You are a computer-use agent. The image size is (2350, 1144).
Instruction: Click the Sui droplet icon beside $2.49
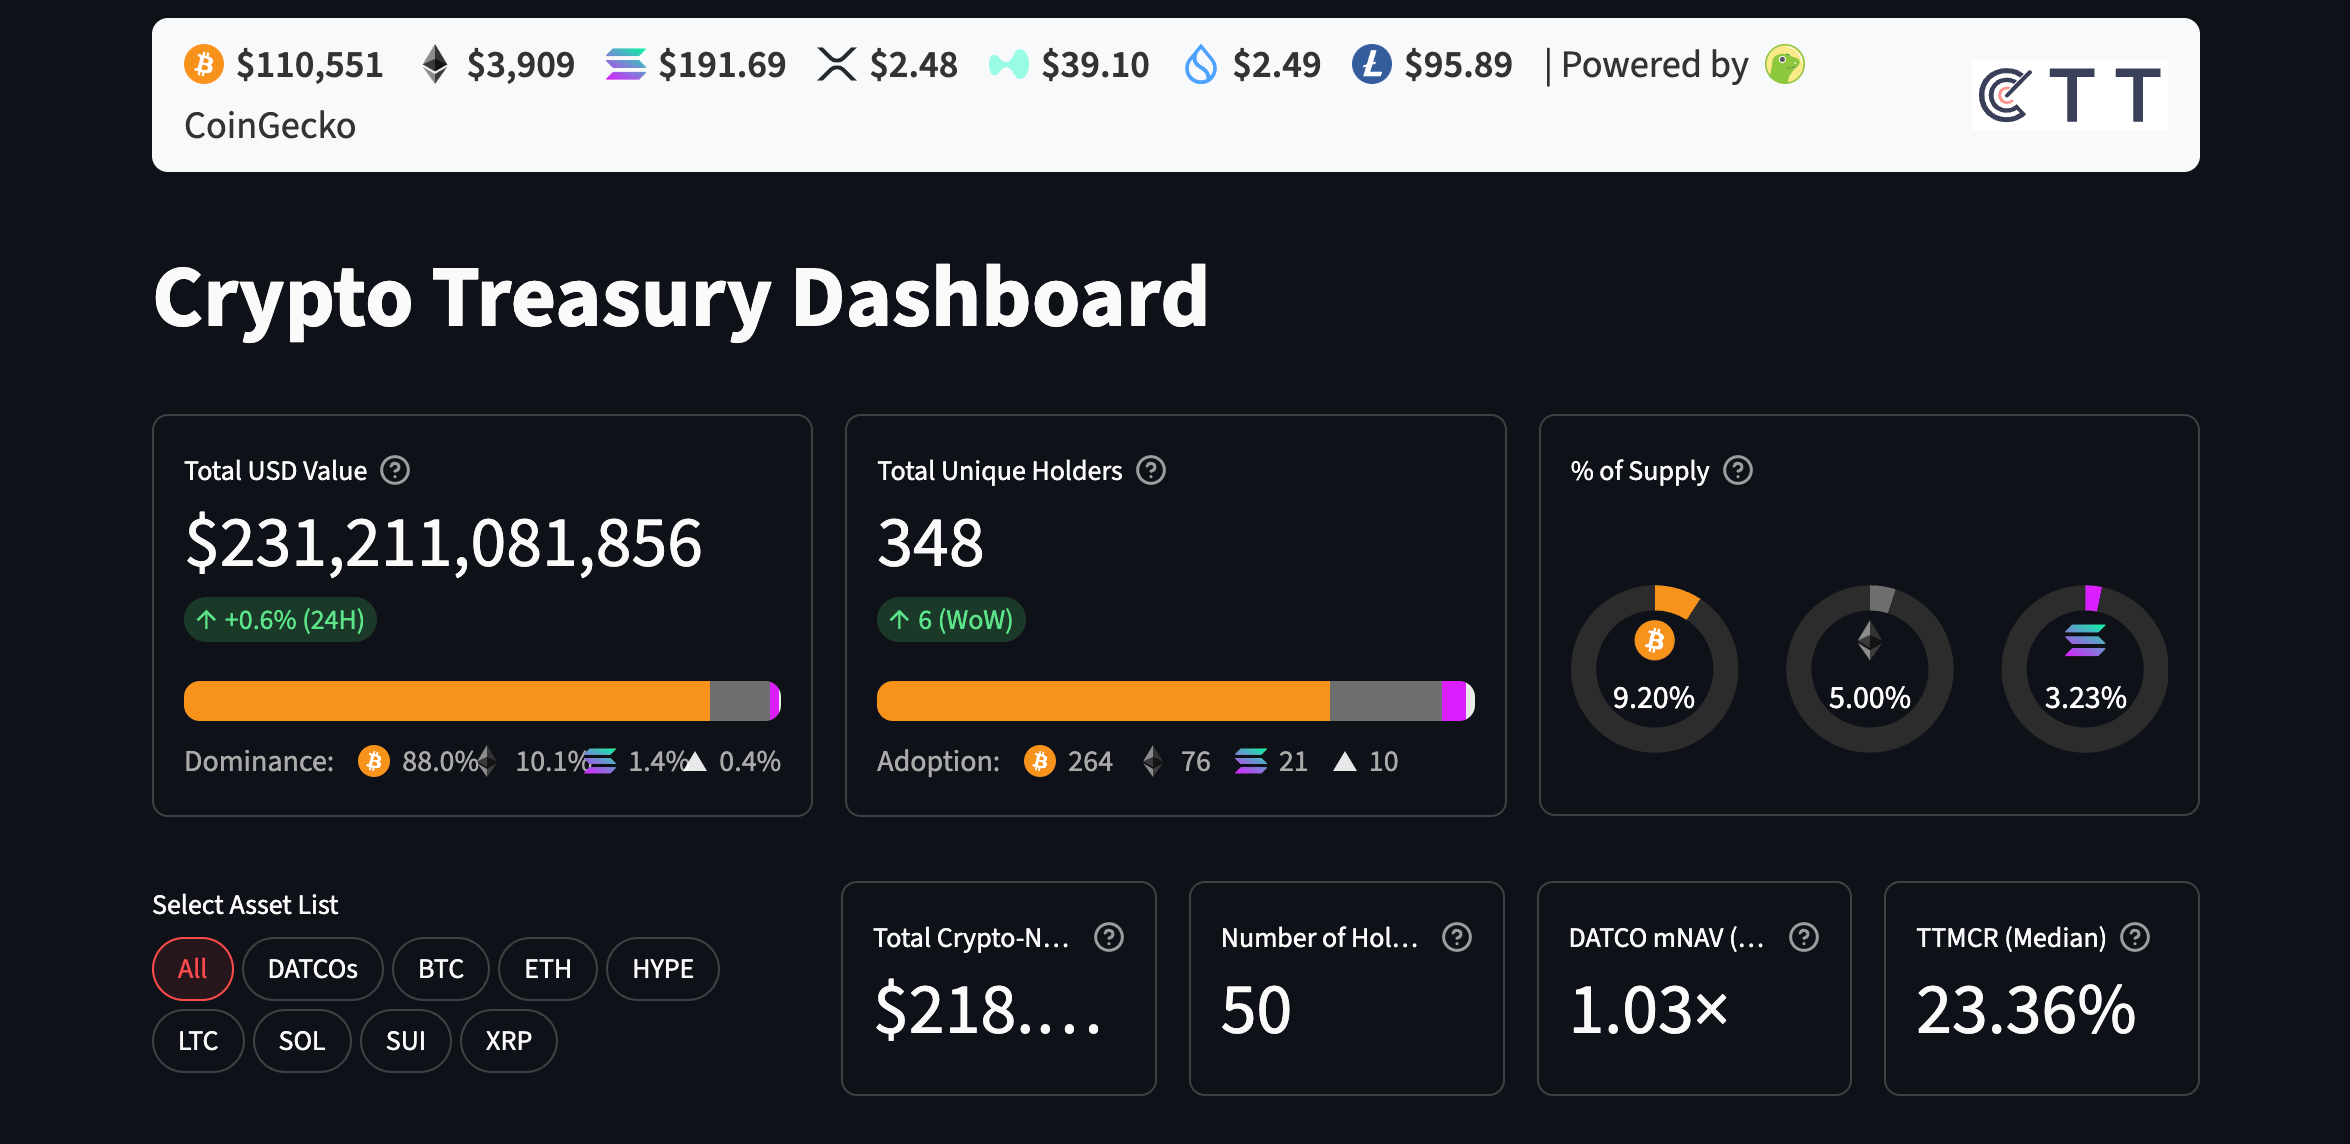[x=1201, y=65]
